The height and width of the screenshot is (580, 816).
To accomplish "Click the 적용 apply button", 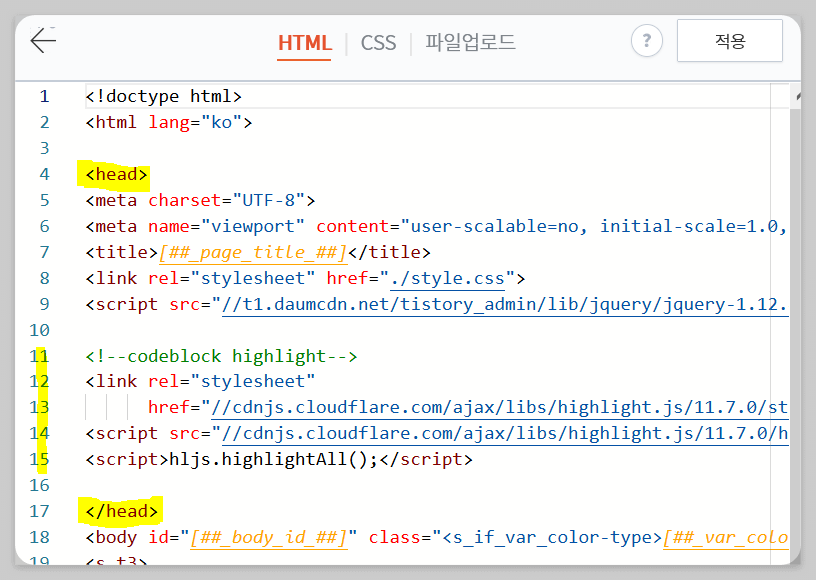I will (730, 41).
